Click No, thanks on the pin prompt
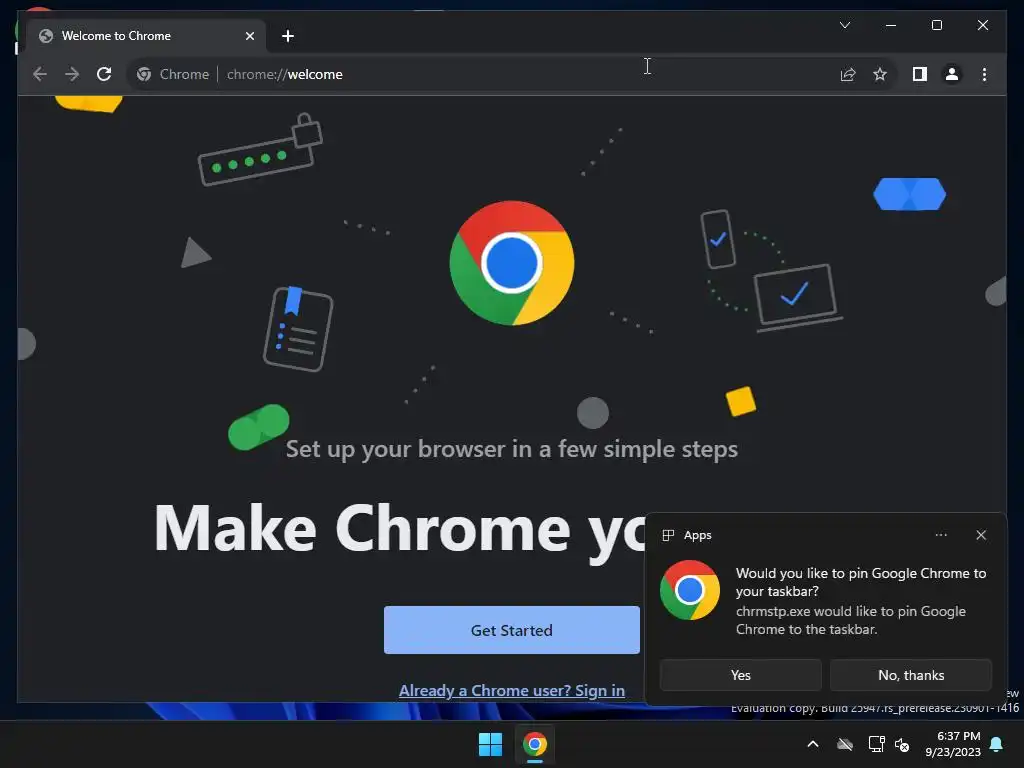The height and width of the screenshot is (768, 1024). click(911, 675)
